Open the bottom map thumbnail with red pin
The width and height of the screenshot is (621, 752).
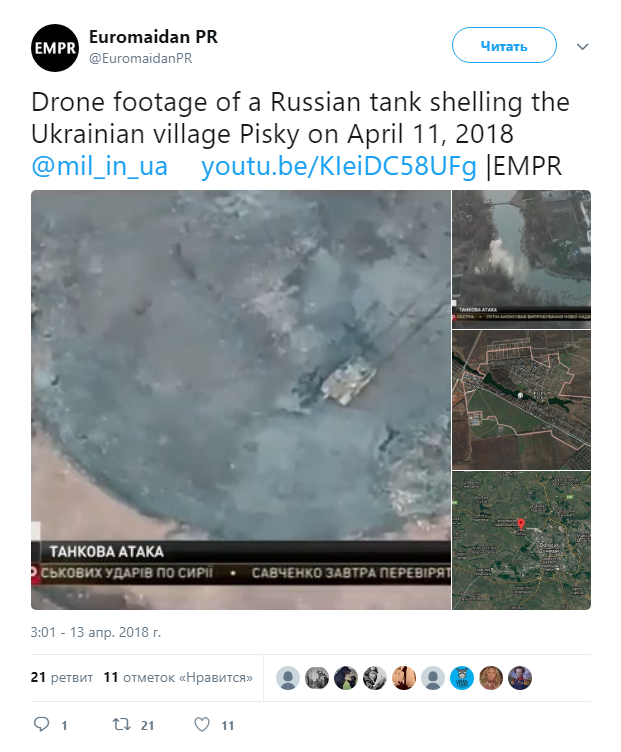click(521, 540)
